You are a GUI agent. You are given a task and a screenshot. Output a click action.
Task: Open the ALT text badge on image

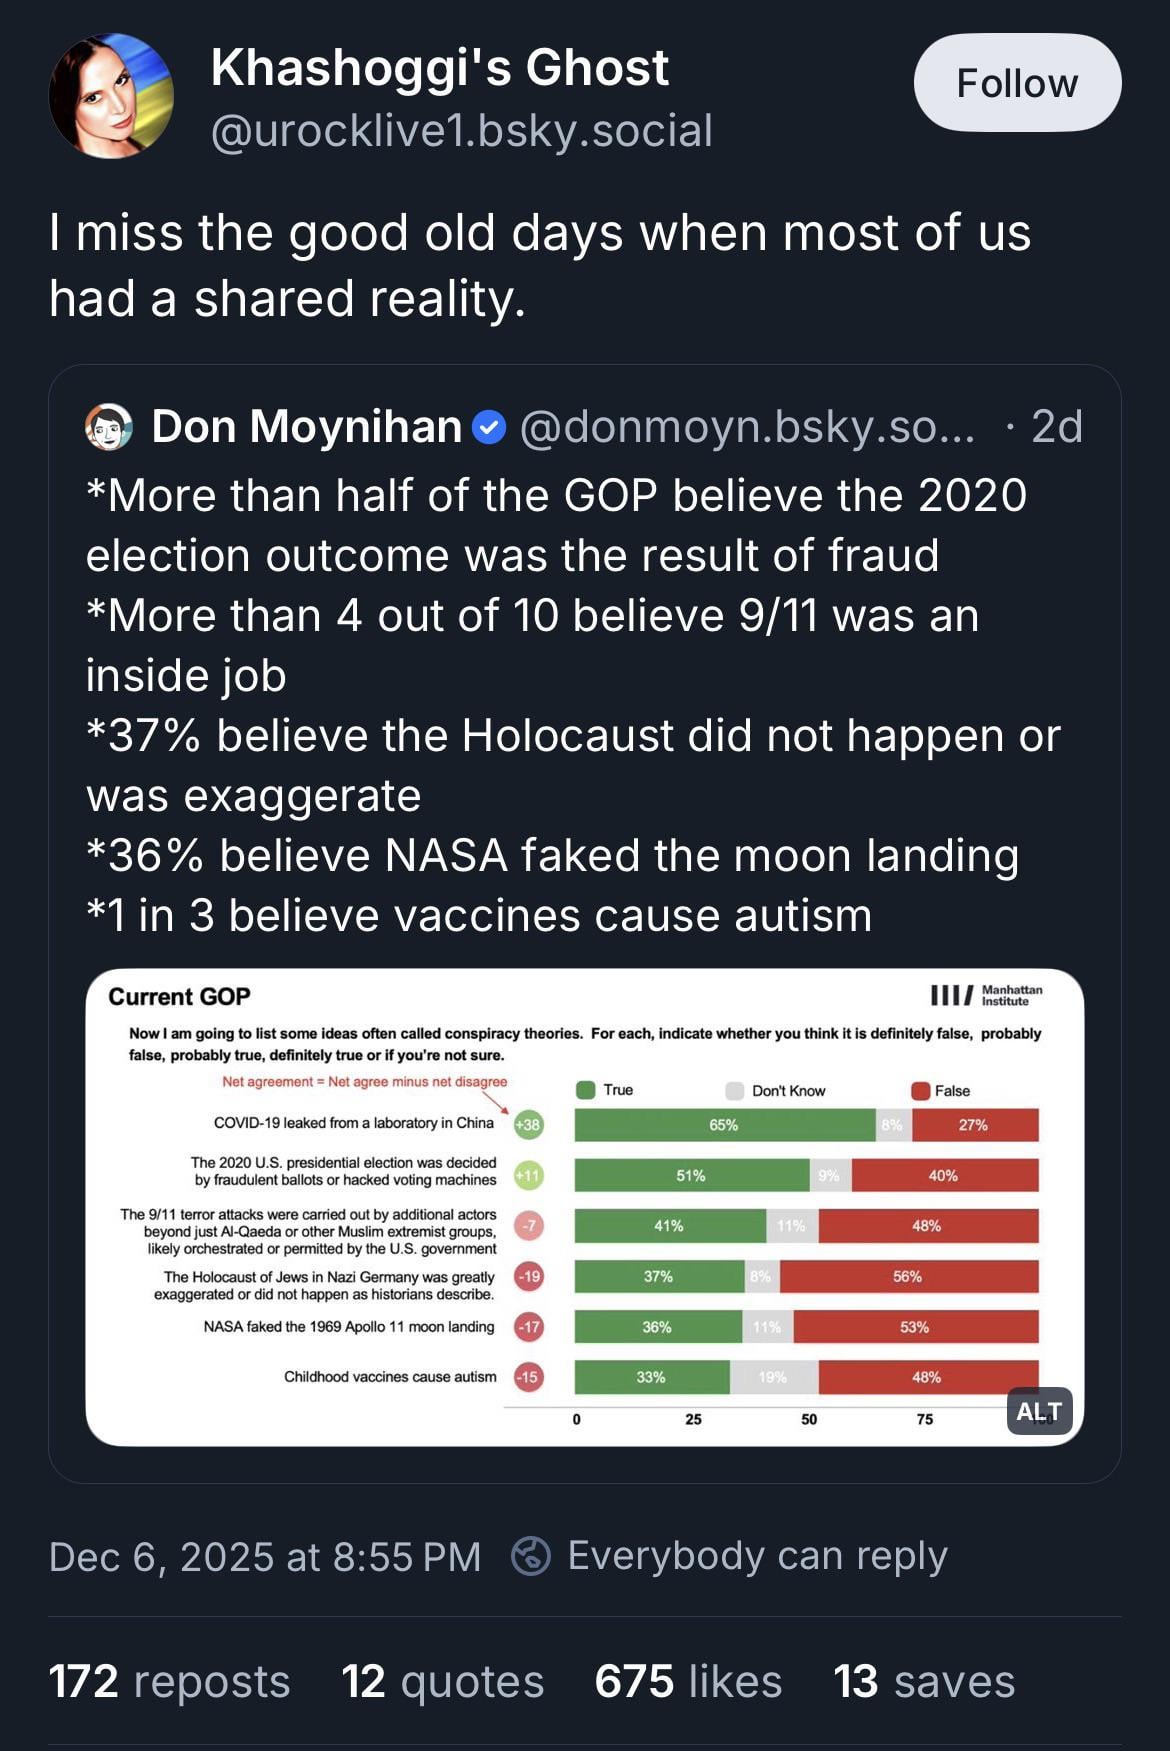pyautogui.click(x=1039, y=1411)
